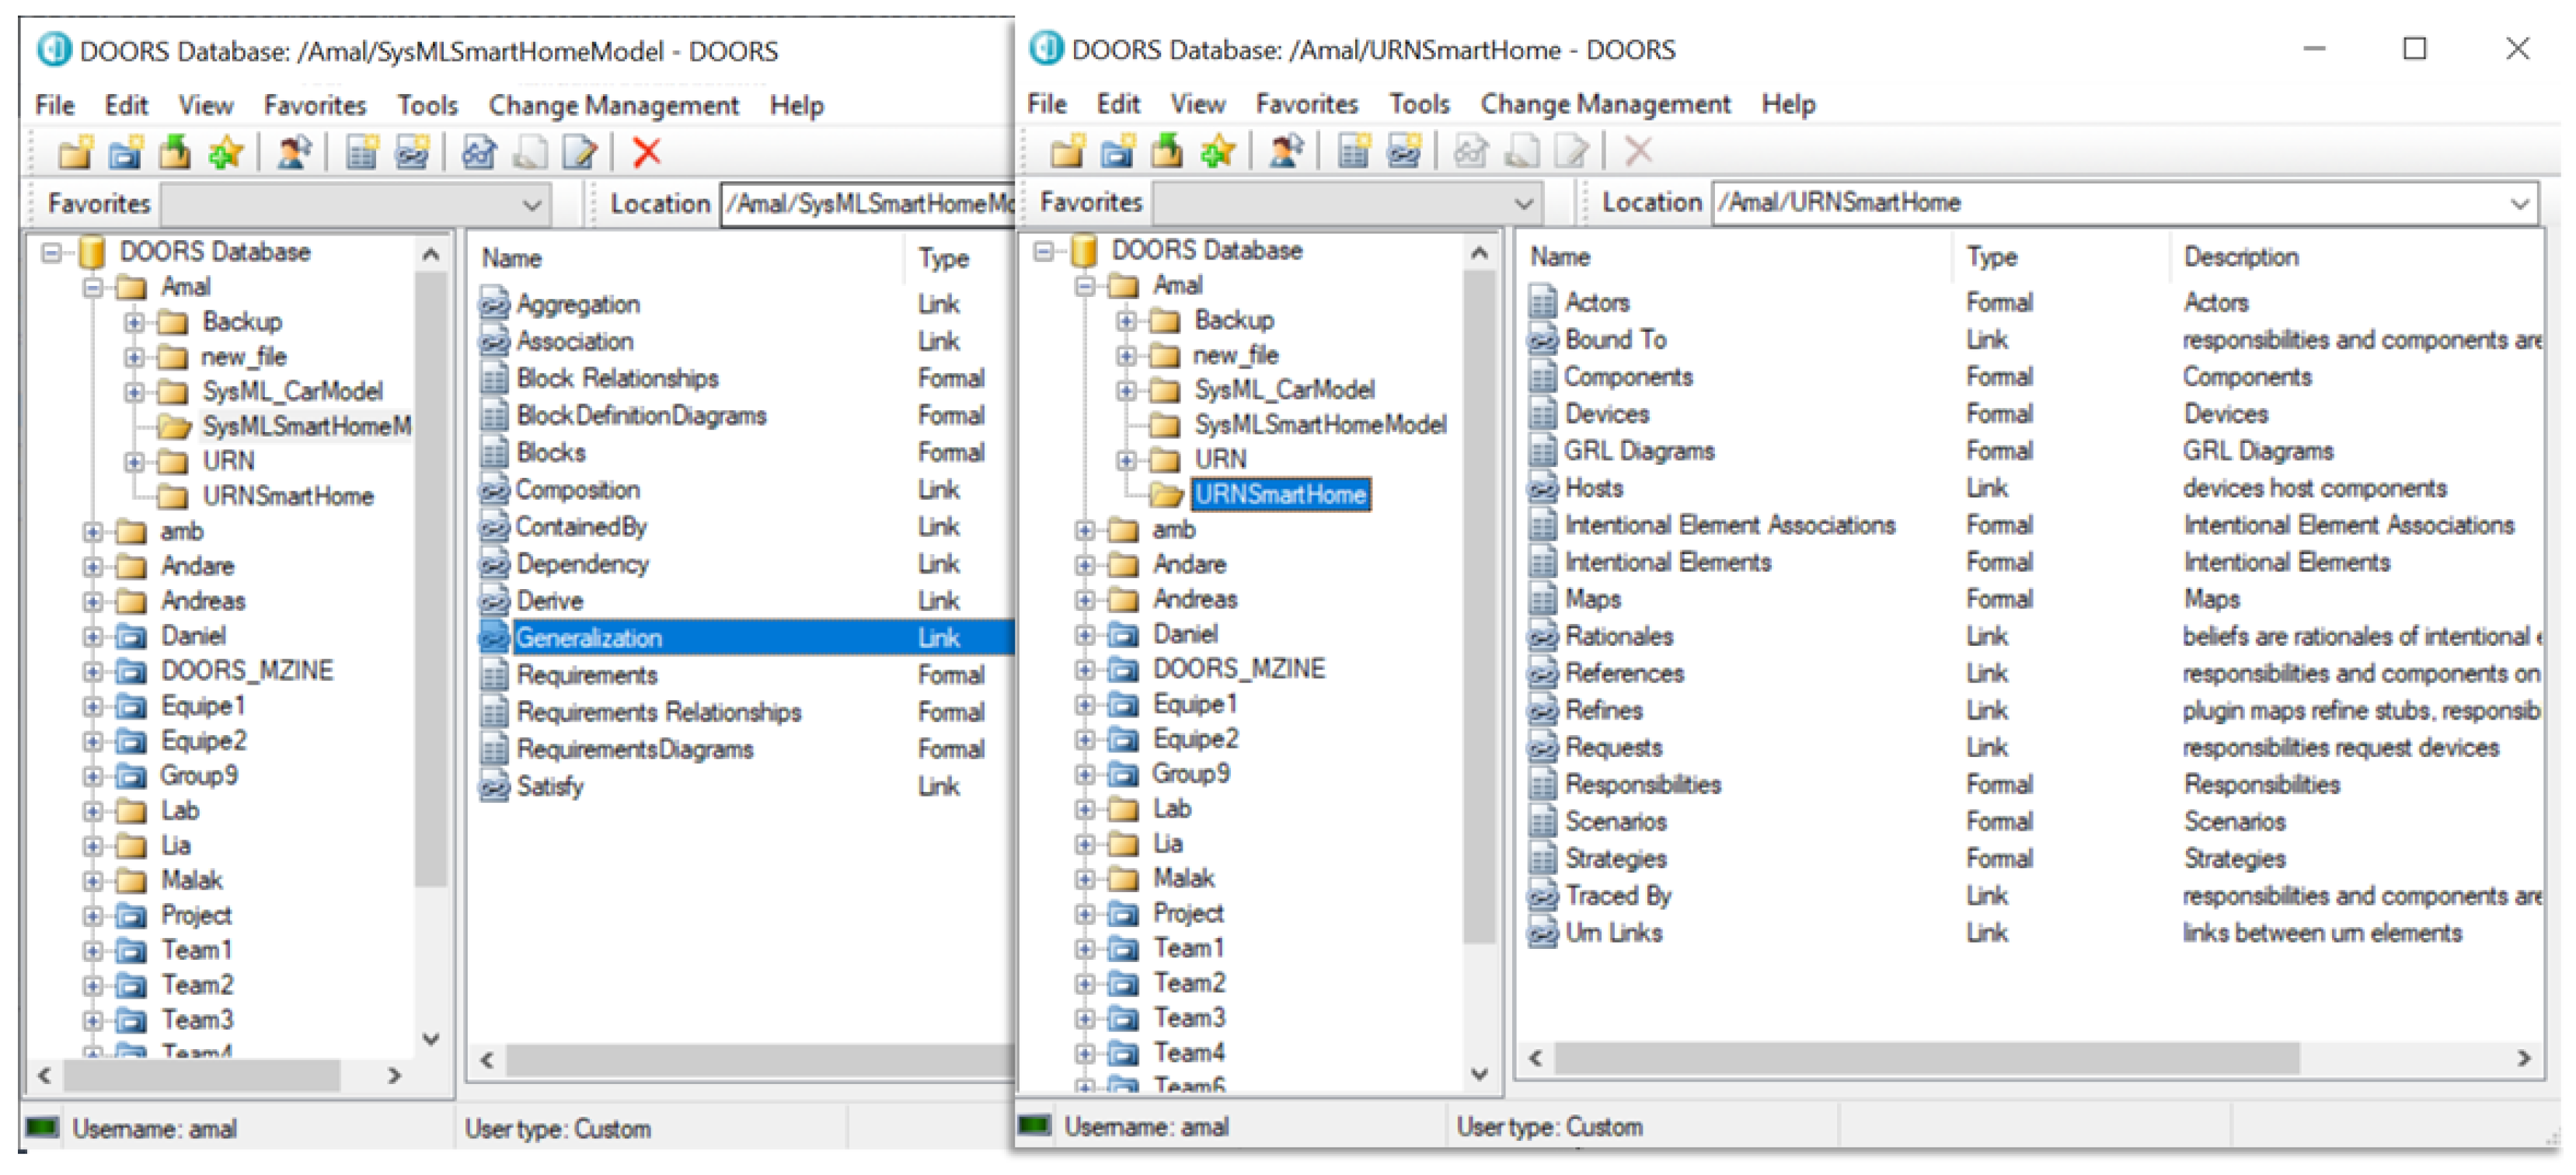Image resolution: width=2576 pixels, height=1175 pixels.
Task: Open Location dropdown arrow in the URNSmartHome window
Action: [x=2519, y=203]
